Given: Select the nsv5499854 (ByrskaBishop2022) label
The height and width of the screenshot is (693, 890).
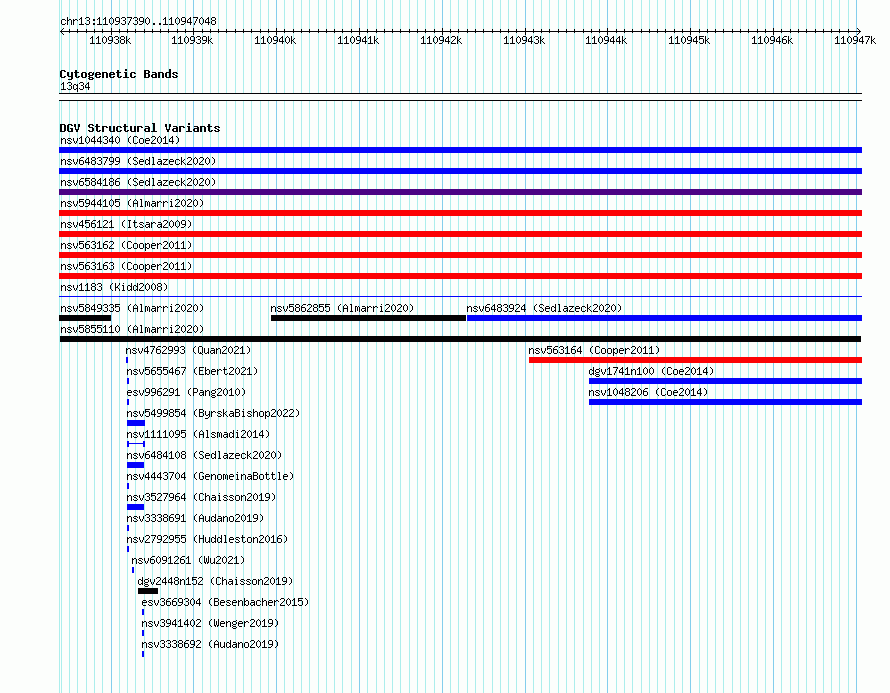Looking at the screenshot, I should coord(213,413).
